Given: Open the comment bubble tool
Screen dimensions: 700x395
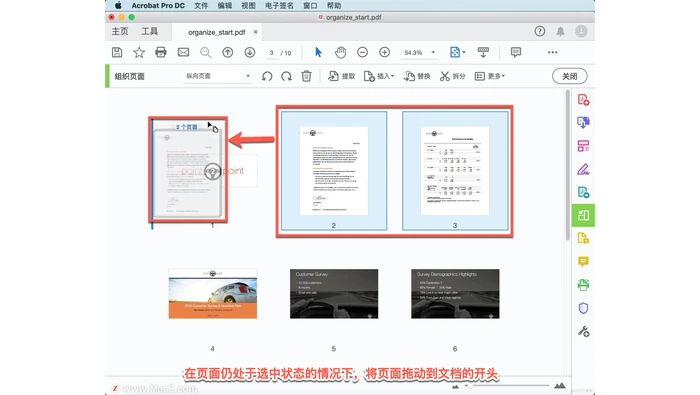Looking at the screenshot, I should point(516,52).
